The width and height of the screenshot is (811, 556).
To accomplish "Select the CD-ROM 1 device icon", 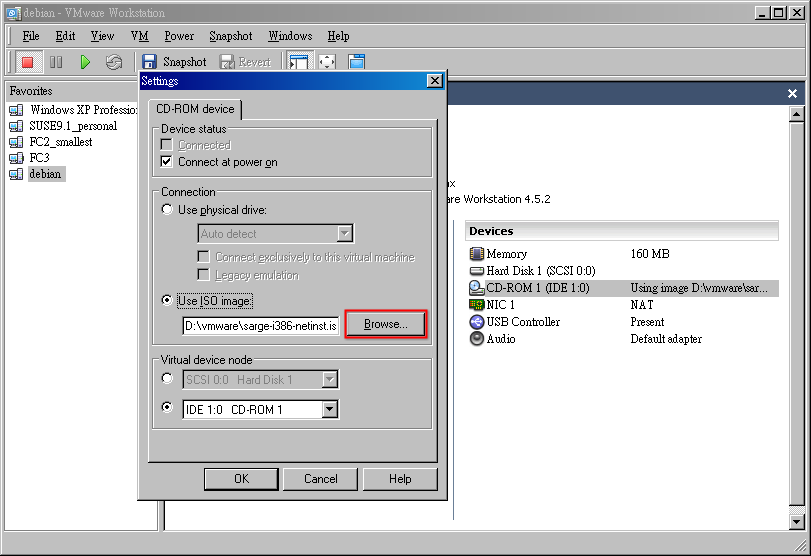I will (x=476, y=288).
